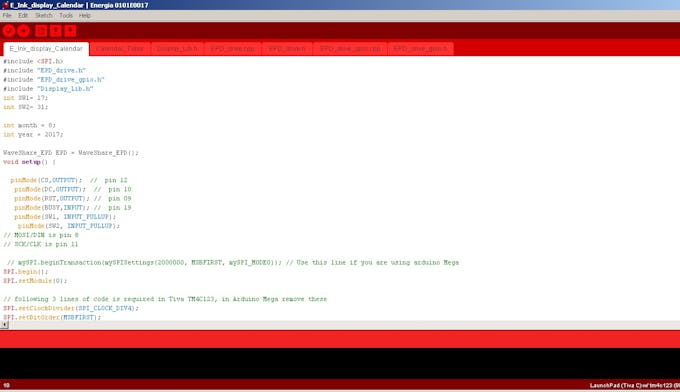
Task: Click the Energia application icon in title bar
Action: point(5,5)
